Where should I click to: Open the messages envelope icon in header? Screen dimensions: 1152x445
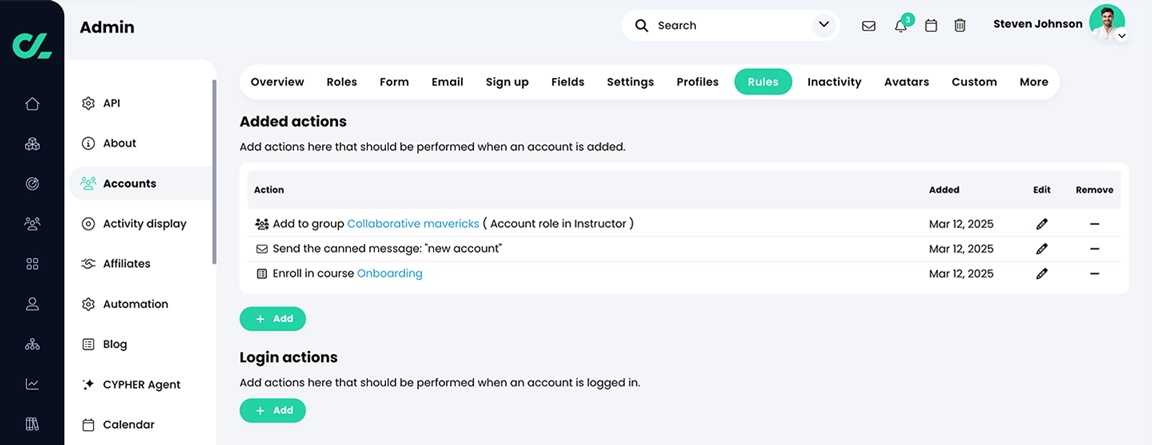point(868,26)
